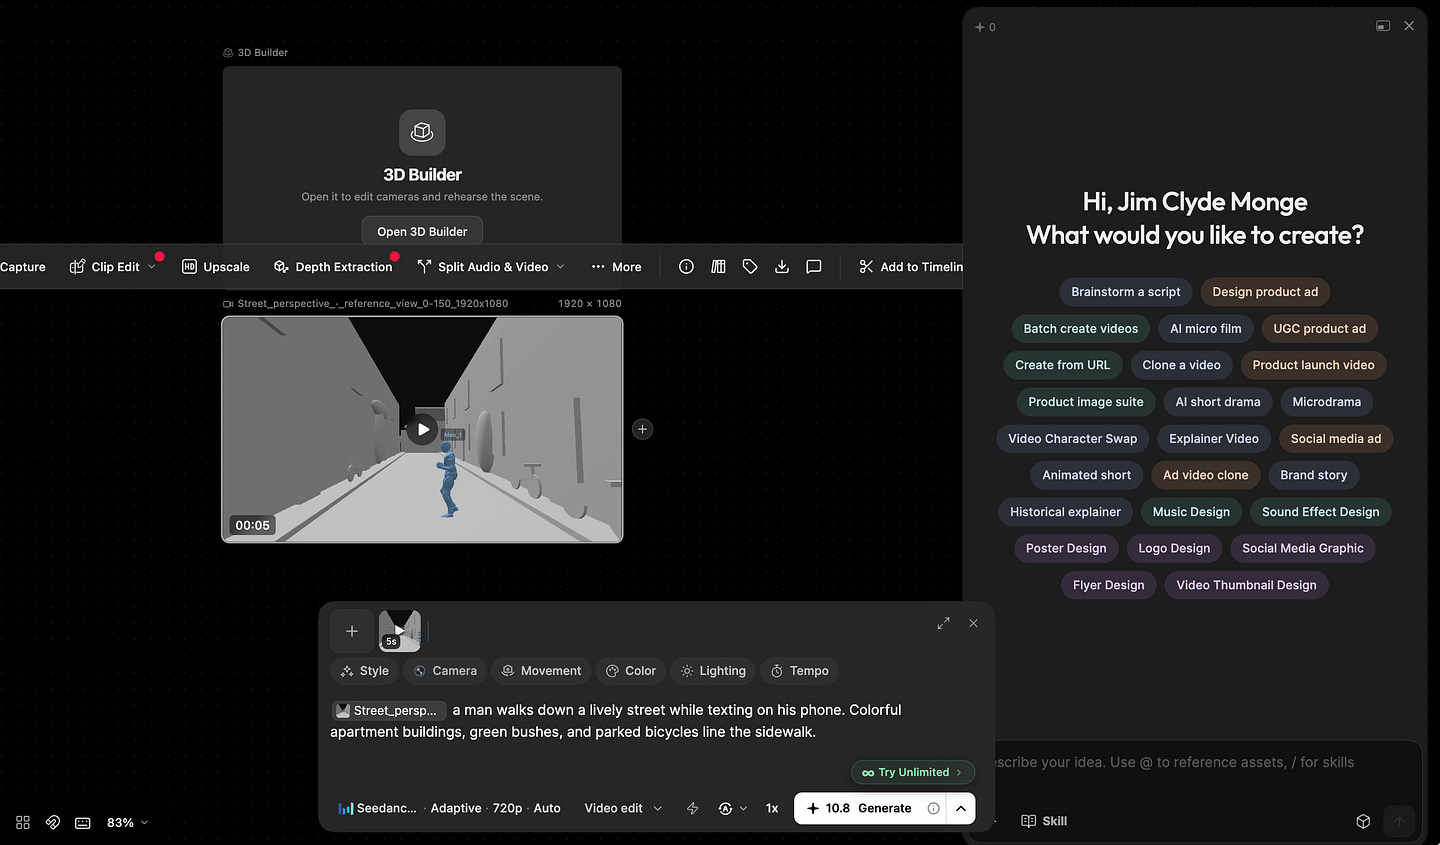Open the Seedance model settings selector
The image size is (1440, 845).
(449, 808)
